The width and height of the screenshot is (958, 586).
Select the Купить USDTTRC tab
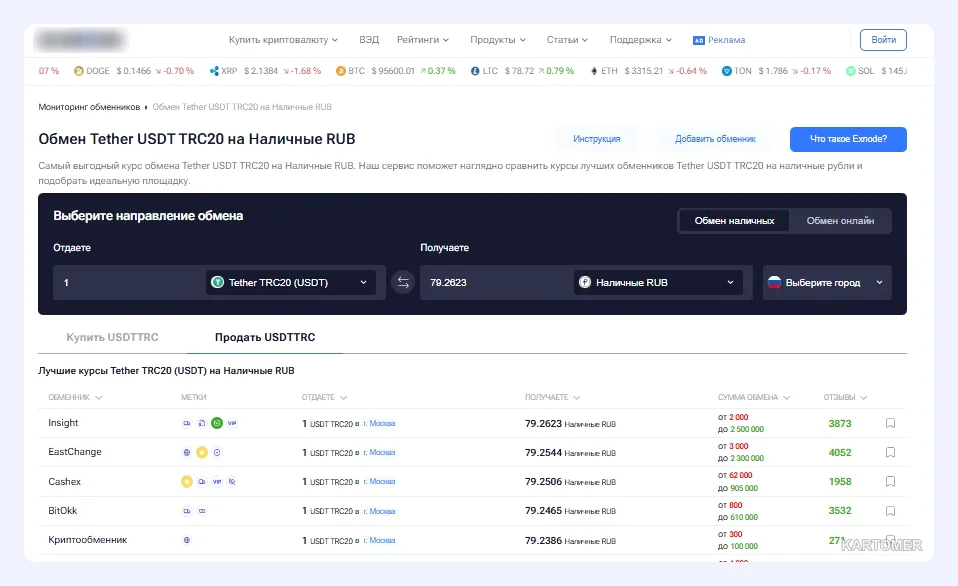tap(112, 337)
